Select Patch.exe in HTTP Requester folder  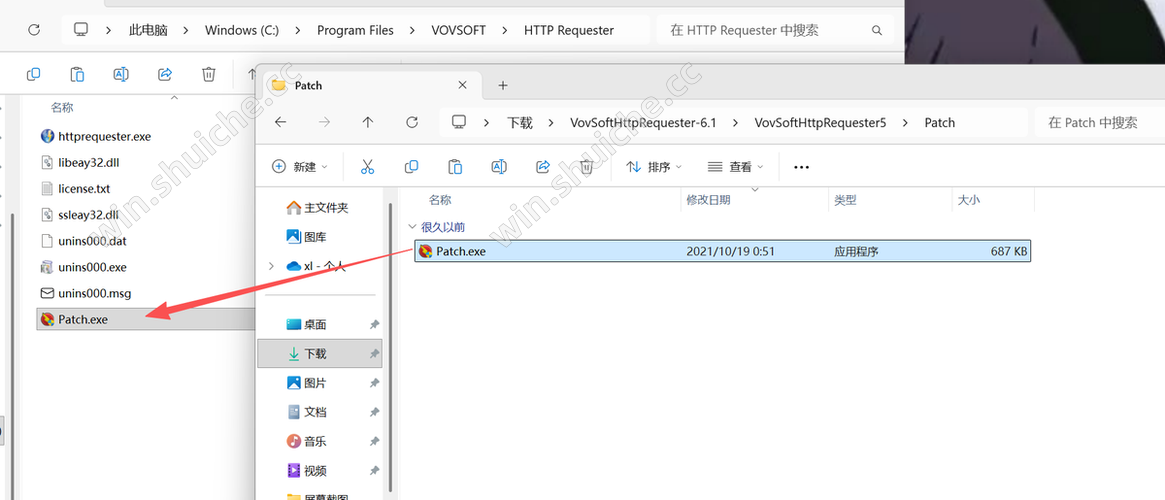[146, 319]
